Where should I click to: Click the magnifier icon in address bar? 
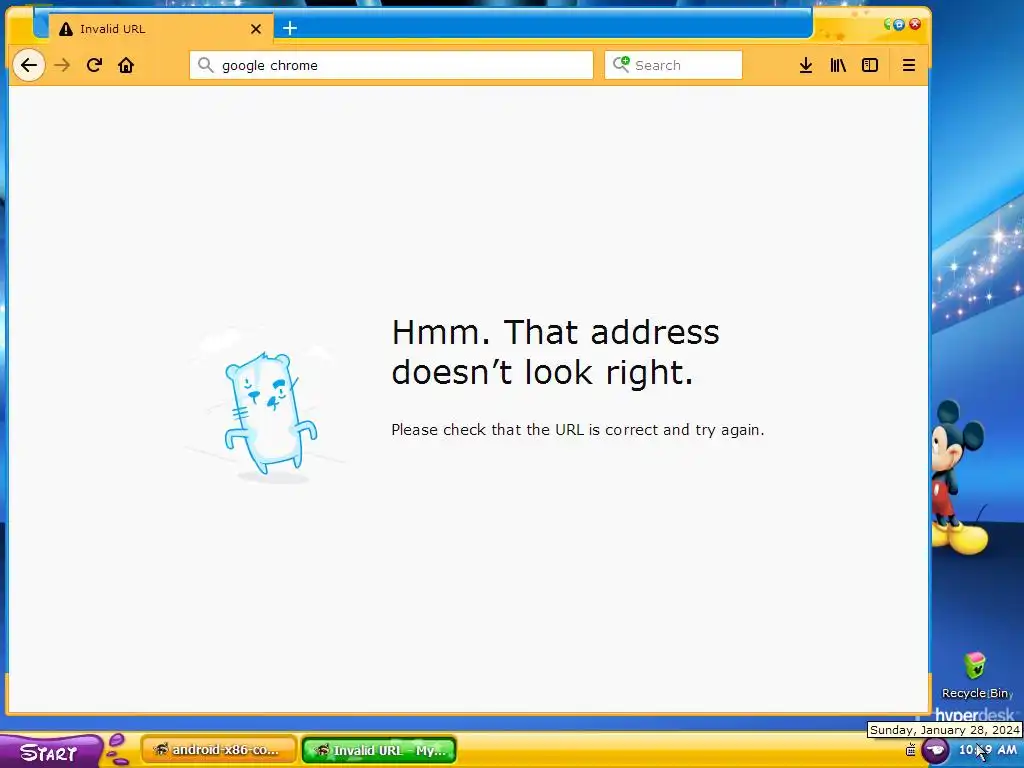point(206,65)
